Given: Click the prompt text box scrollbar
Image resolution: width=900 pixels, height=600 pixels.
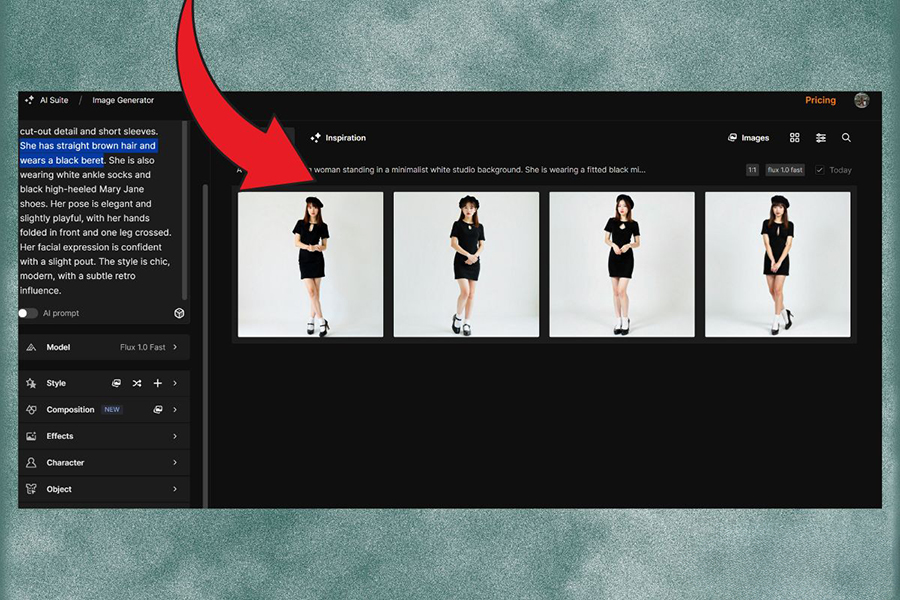Looking at the screenshot, I should pyautogui.click(x=184, y=210).
